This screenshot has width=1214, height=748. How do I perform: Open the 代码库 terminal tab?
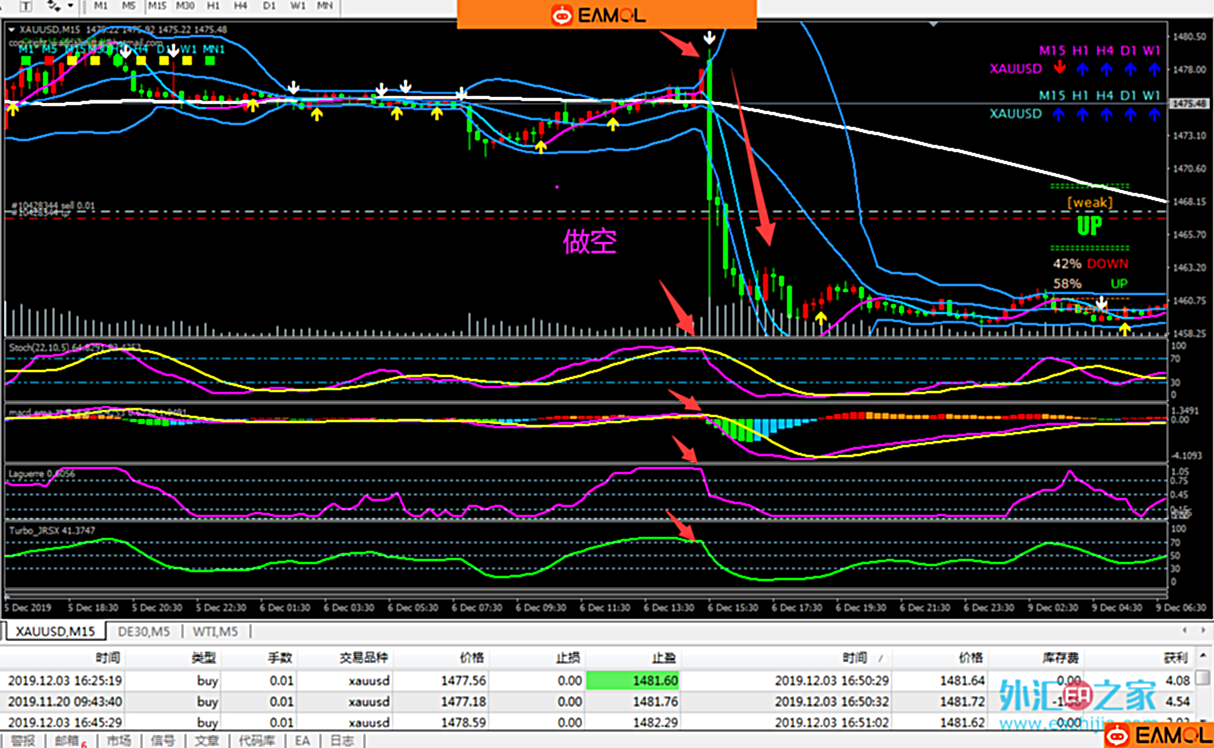point(256,741)
